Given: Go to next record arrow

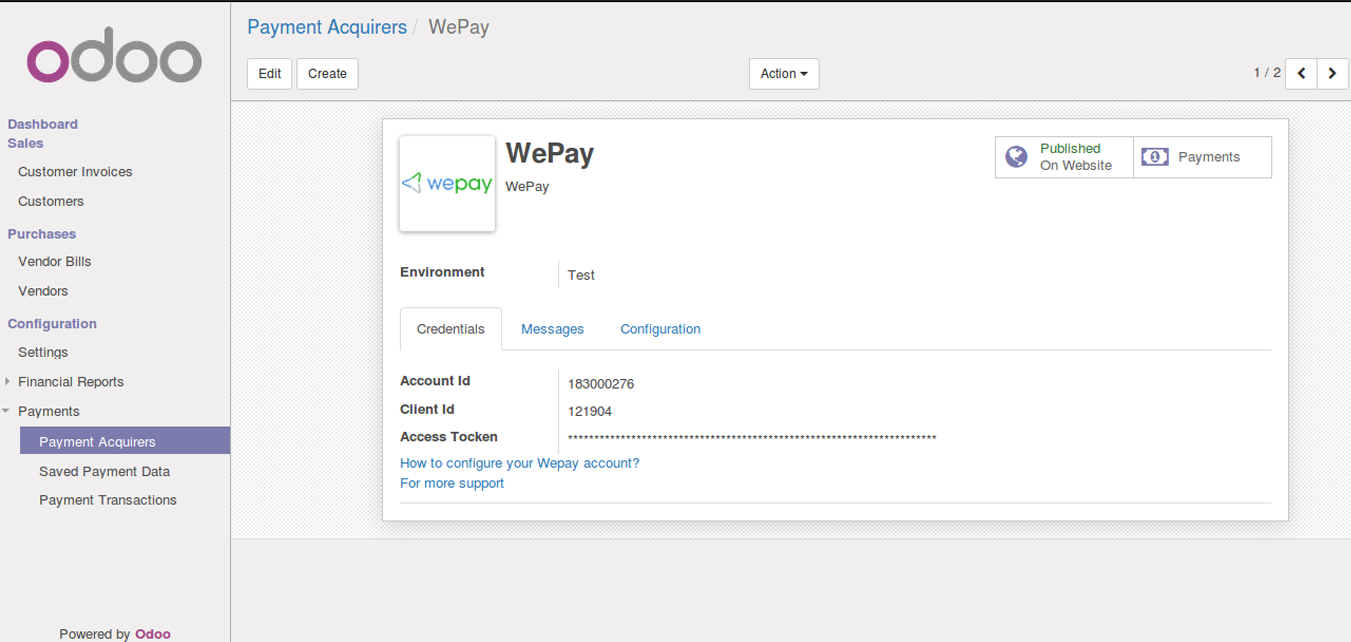Looking at the screenshot, I should [1333, 73].
